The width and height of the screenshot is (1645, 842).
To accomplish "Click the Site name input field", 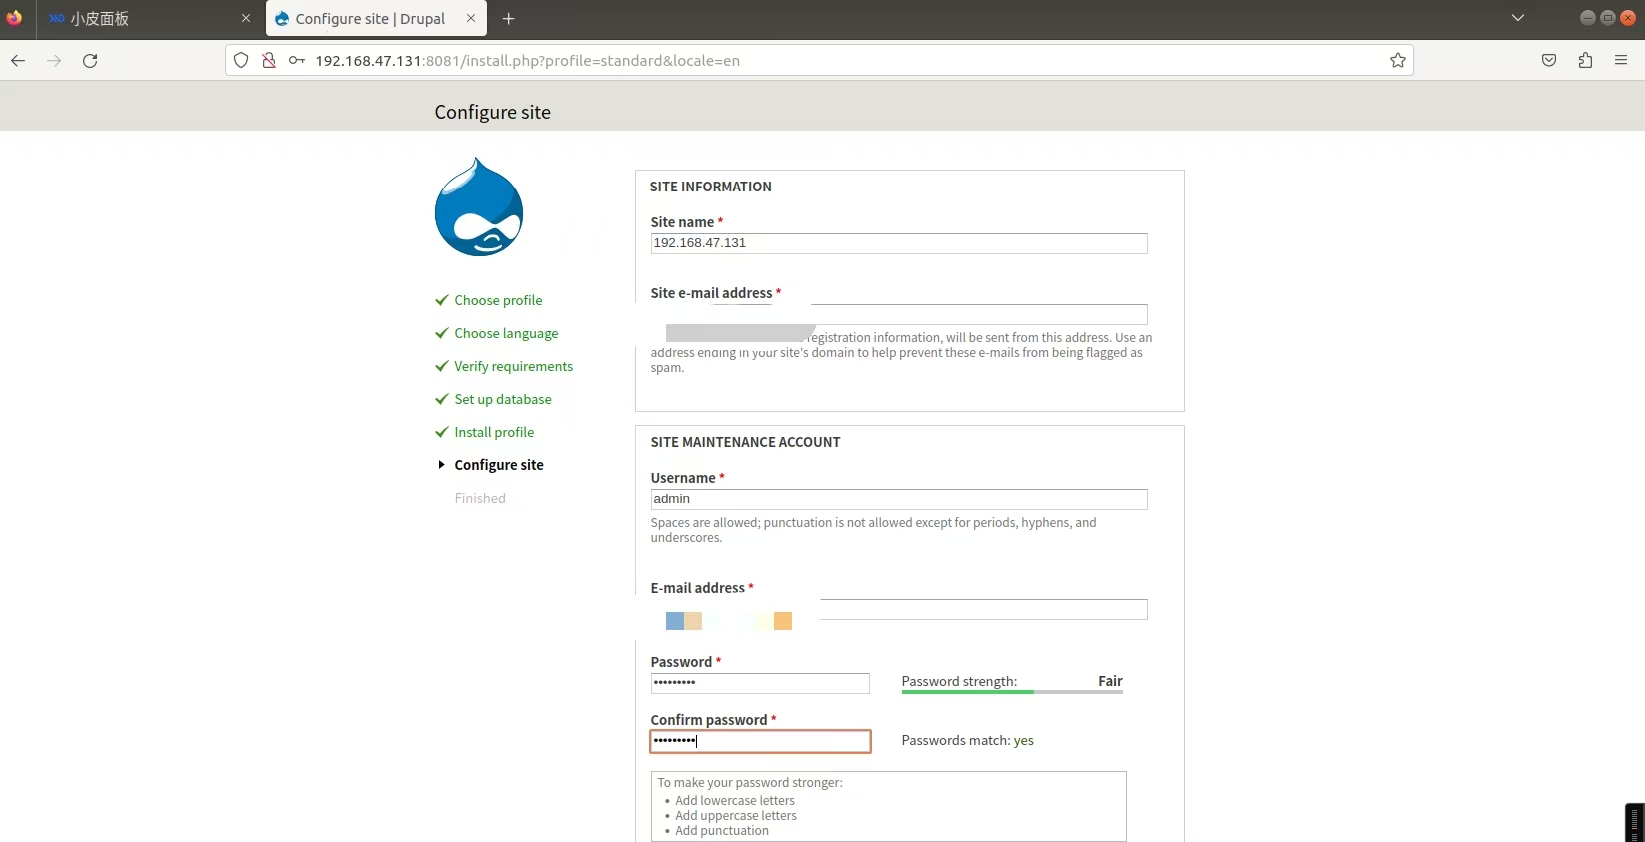I will coord(898,243).
